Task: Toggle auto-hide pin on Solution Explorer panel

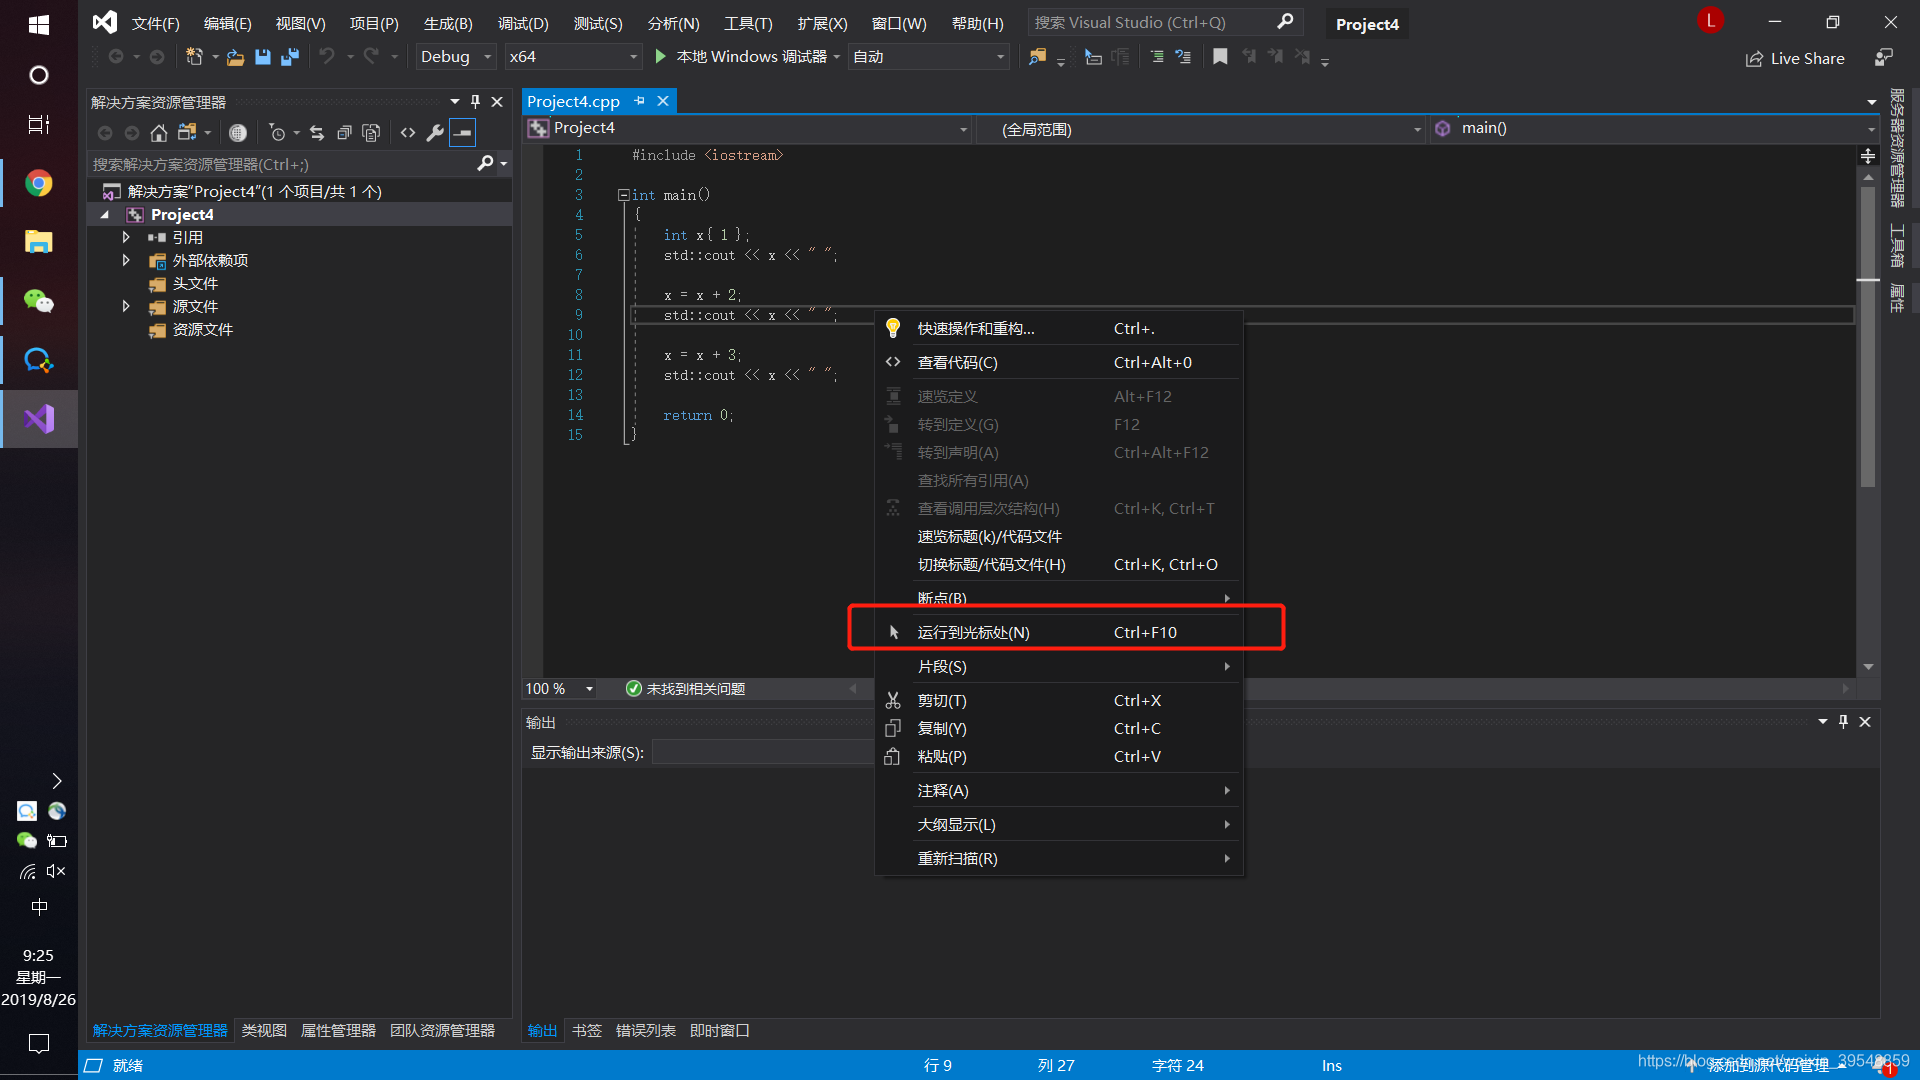Action: coord(475,102)
